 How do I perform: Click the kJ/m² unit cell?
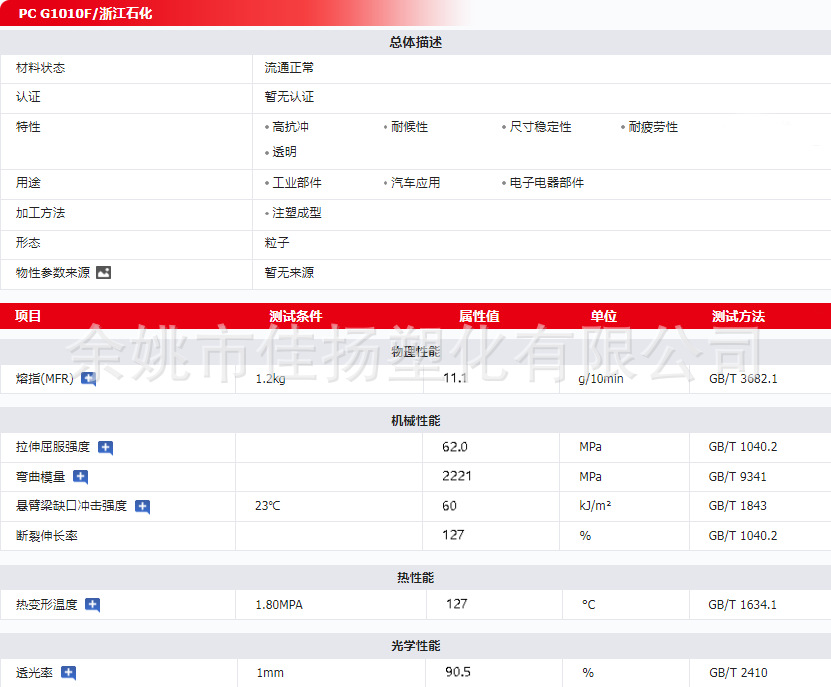pyautogui.click(x=595, y=506)
